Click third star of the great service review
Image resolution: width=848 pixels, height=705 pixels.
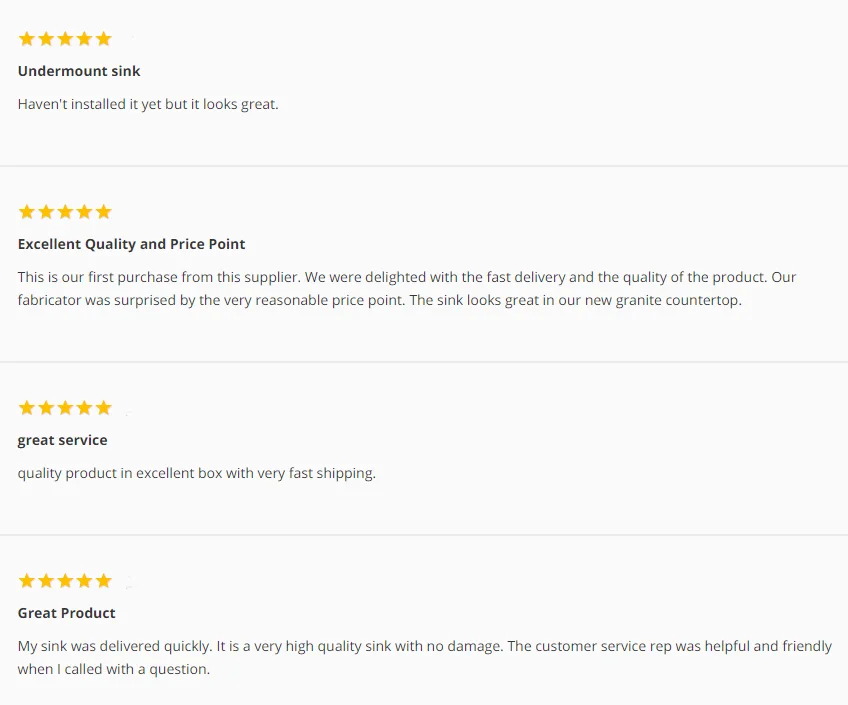(x=65, y=408)
